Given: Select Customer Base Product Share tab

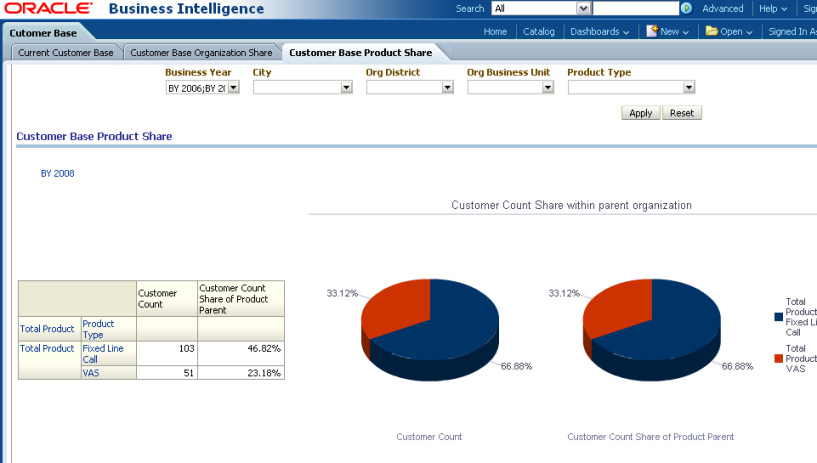Looking at the screenshot, I should tap(361, 53).
